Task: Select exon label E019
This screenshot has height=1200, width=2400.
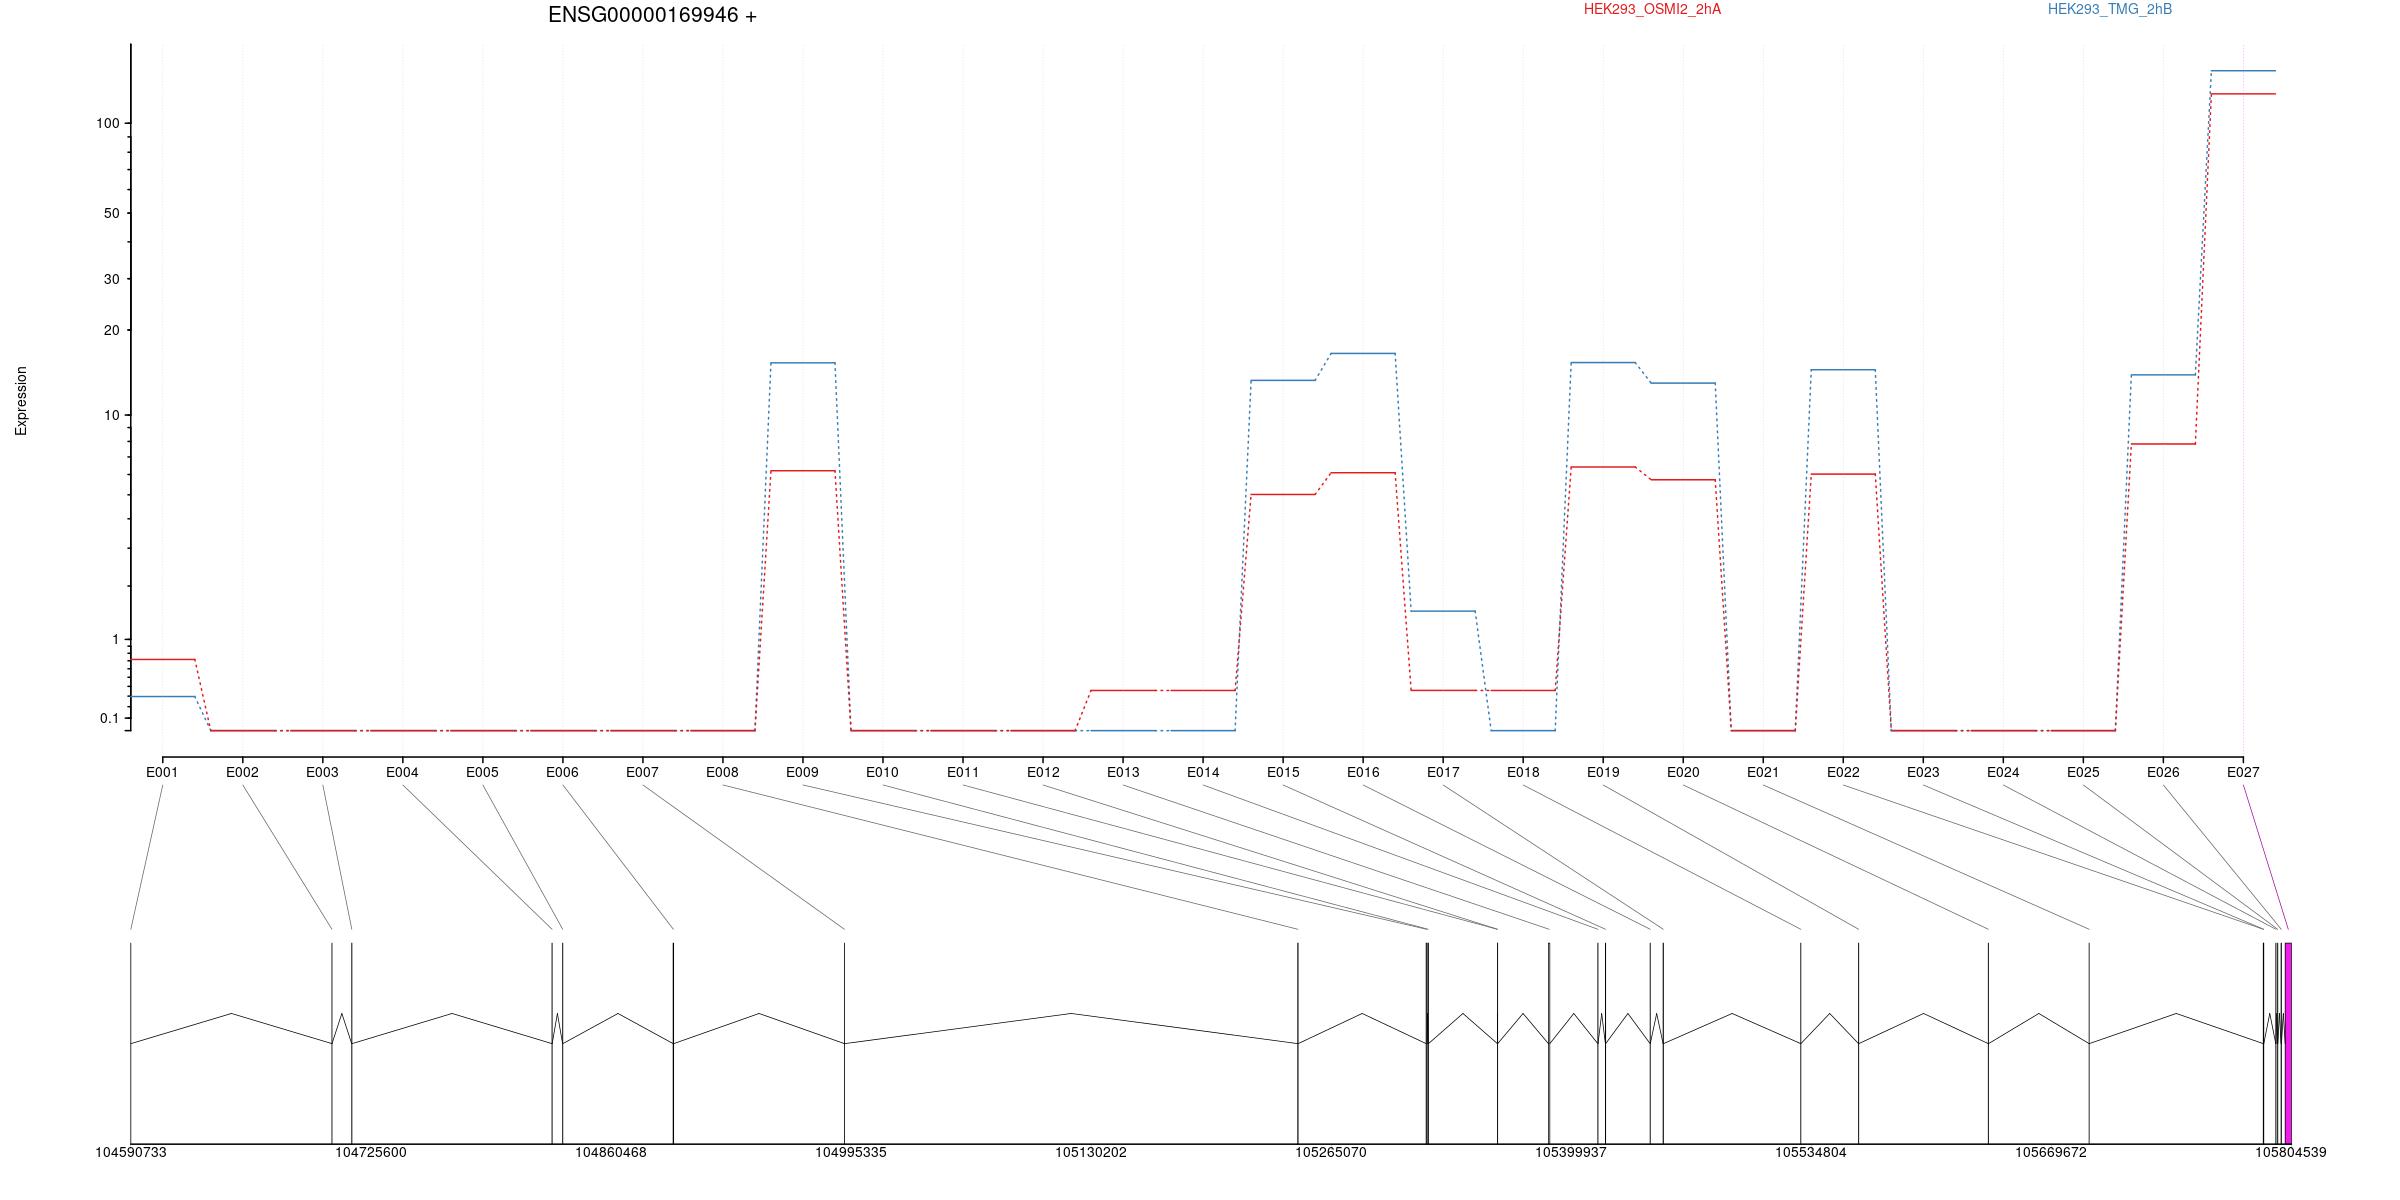Action: point(1603,772)
